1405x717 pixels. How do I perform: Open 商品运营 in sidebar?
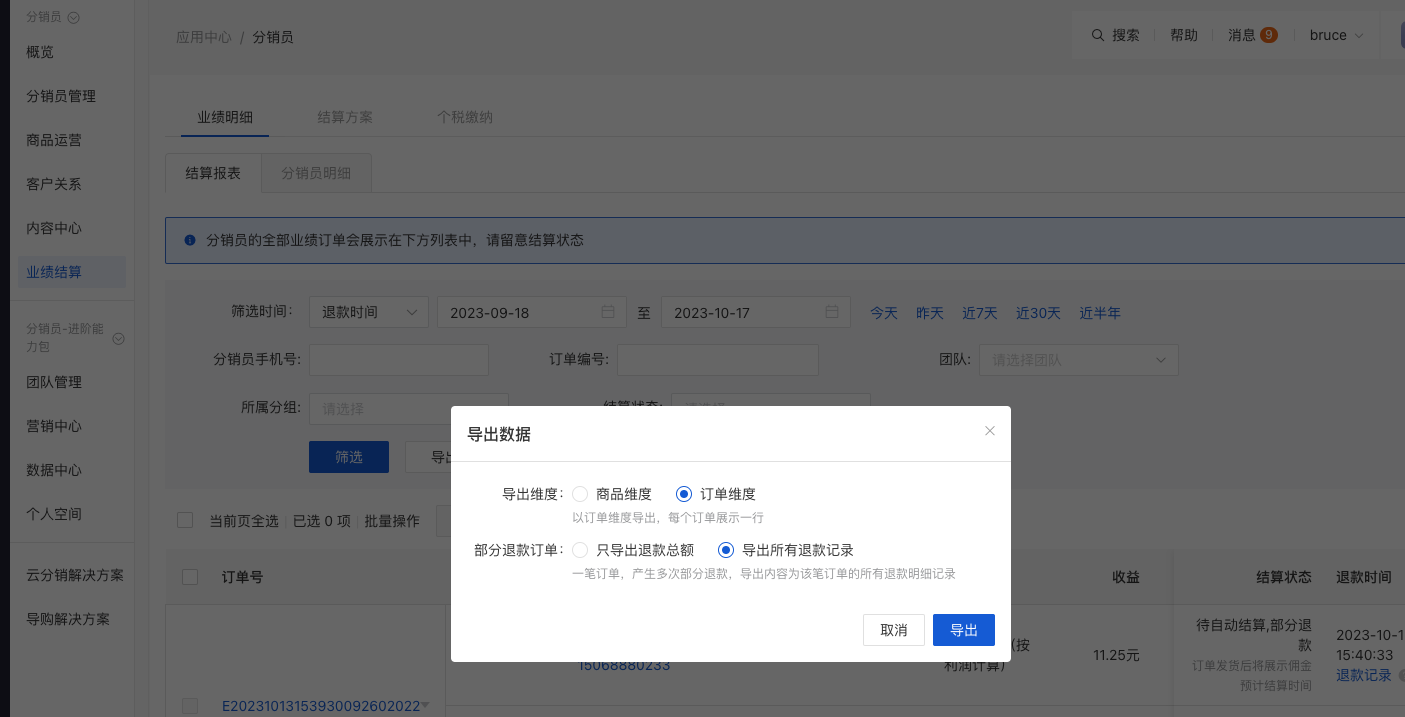54,140
